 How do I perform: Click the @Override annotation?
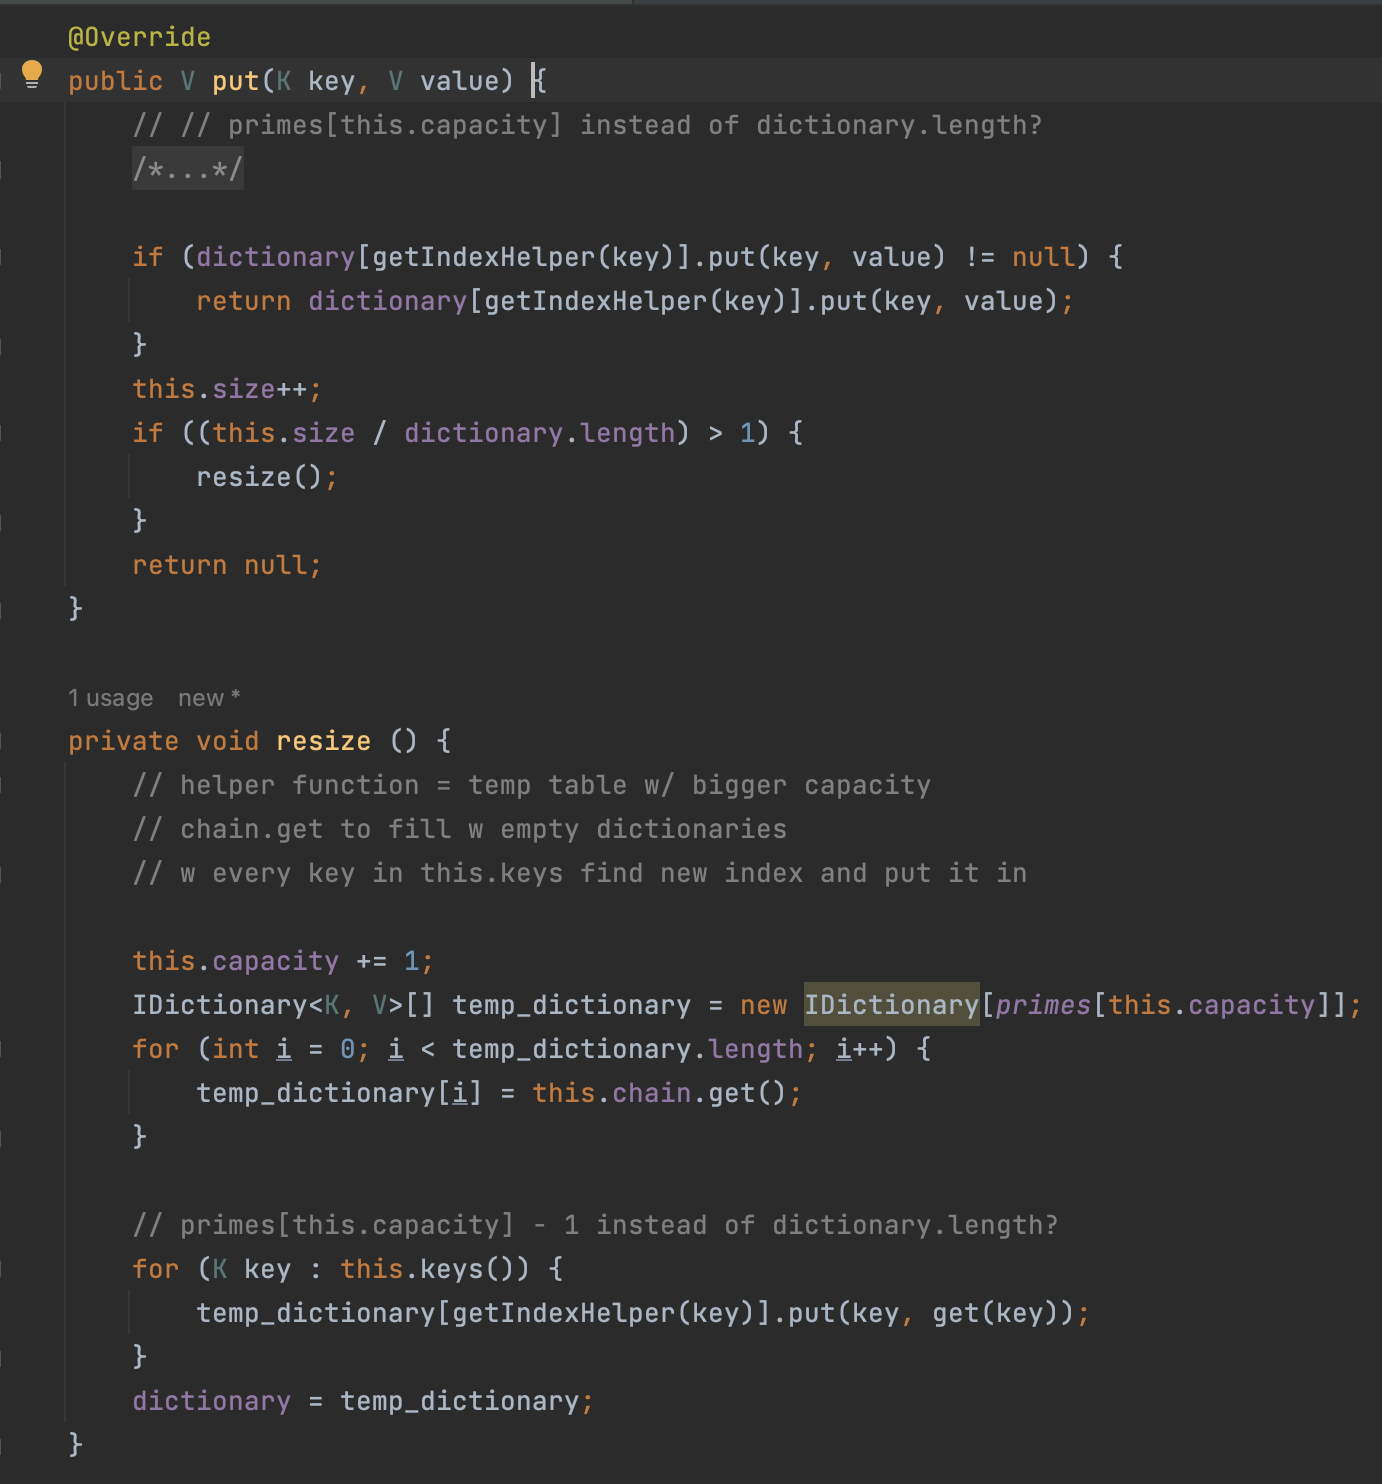[x=139, y=37]
